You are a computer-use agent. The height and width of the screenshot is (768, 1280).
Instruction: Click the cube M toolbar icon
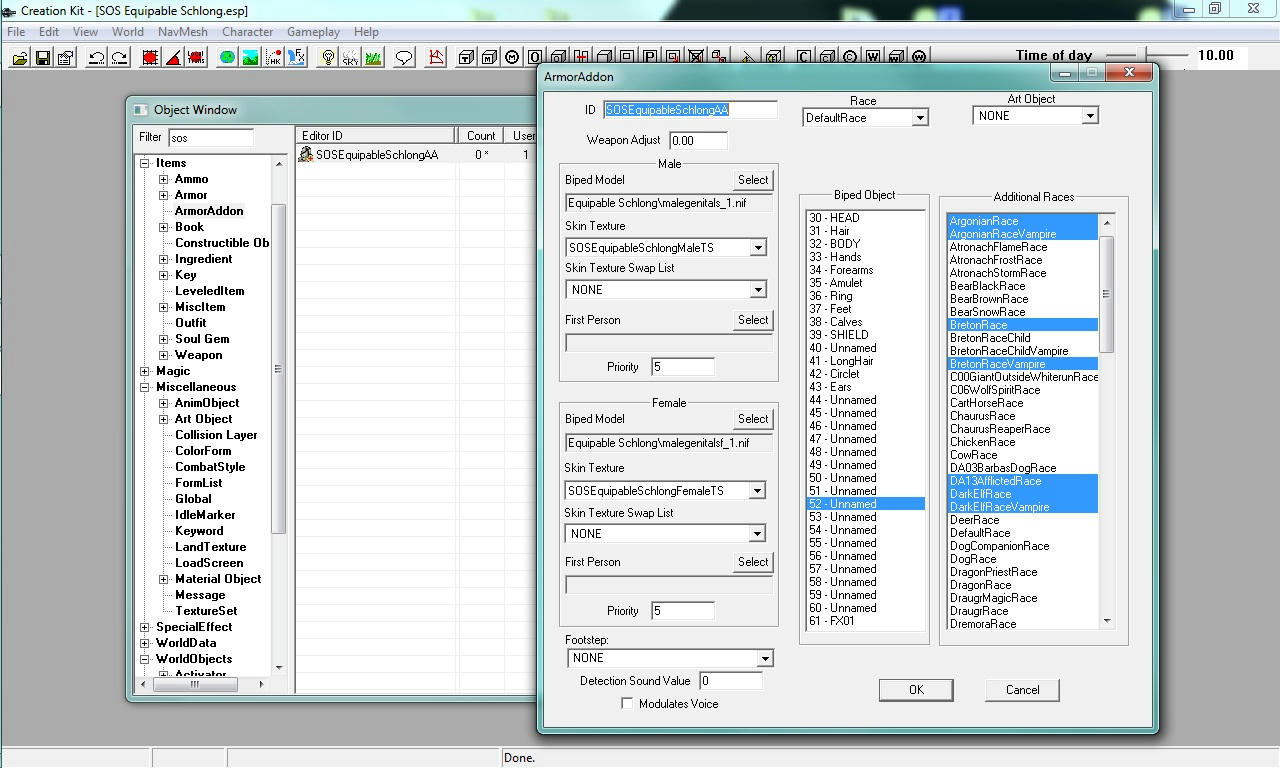[489, 58]
